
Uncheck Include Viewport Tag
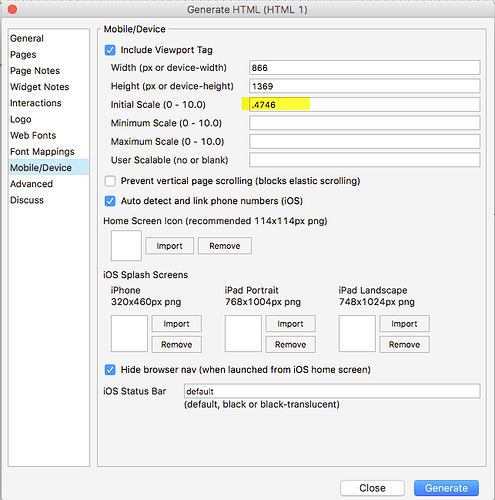[x=110, y=50]
